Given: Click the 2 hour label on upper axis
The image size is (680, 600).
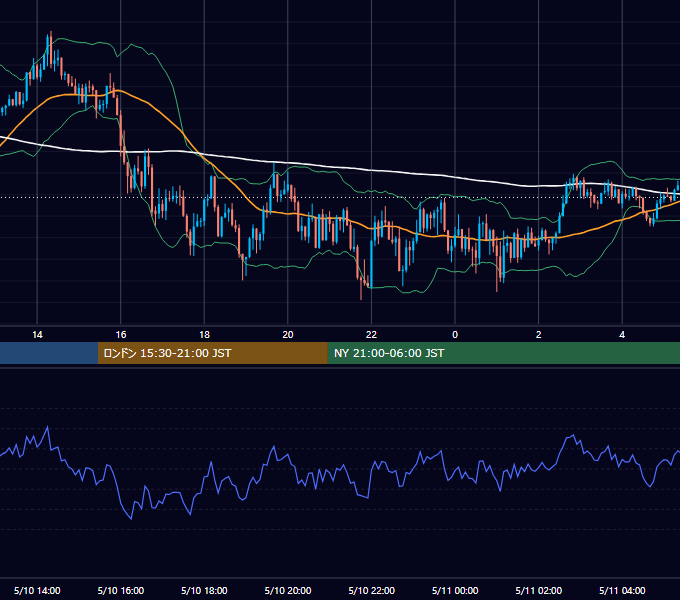Looking at the screenshot, I should (x=539, y=335).
